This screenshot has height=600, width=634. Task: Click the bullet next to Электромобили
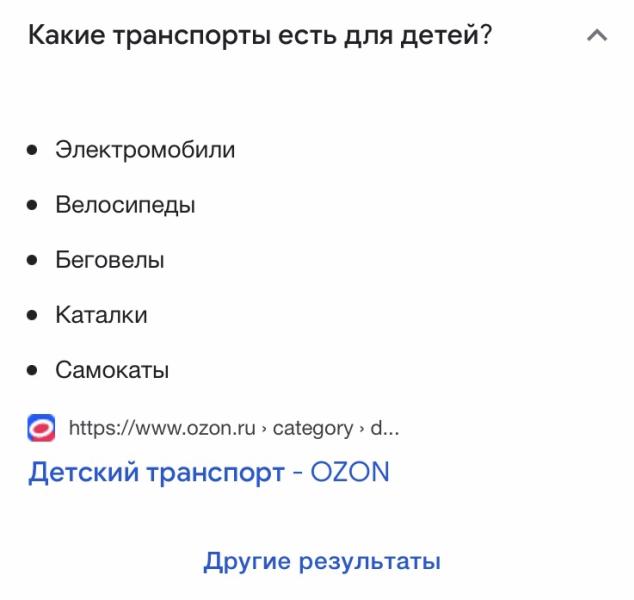[x=32, y=150]
